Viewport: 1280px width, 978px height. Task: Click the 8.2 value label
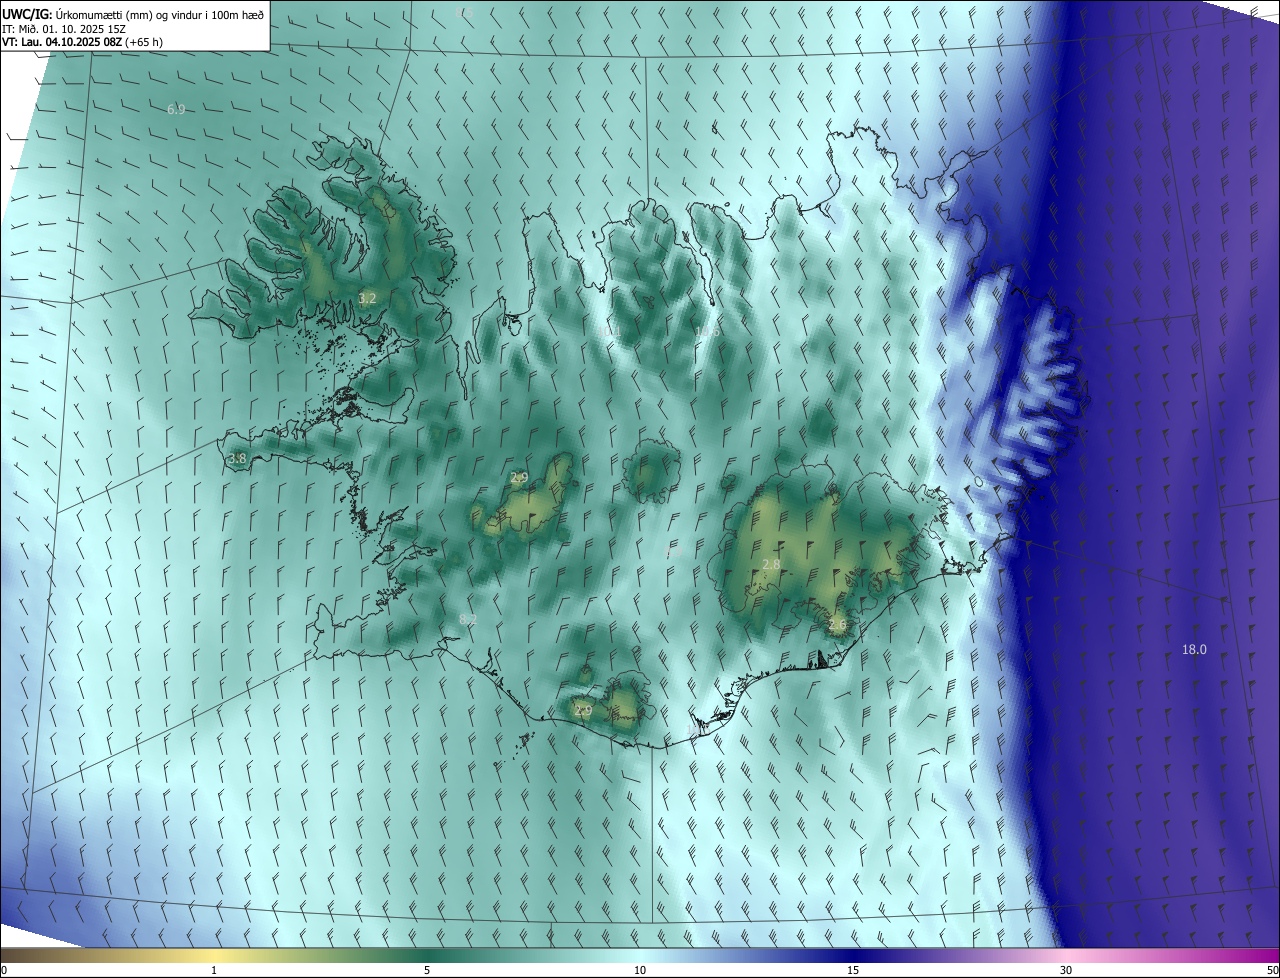point(468,620)
